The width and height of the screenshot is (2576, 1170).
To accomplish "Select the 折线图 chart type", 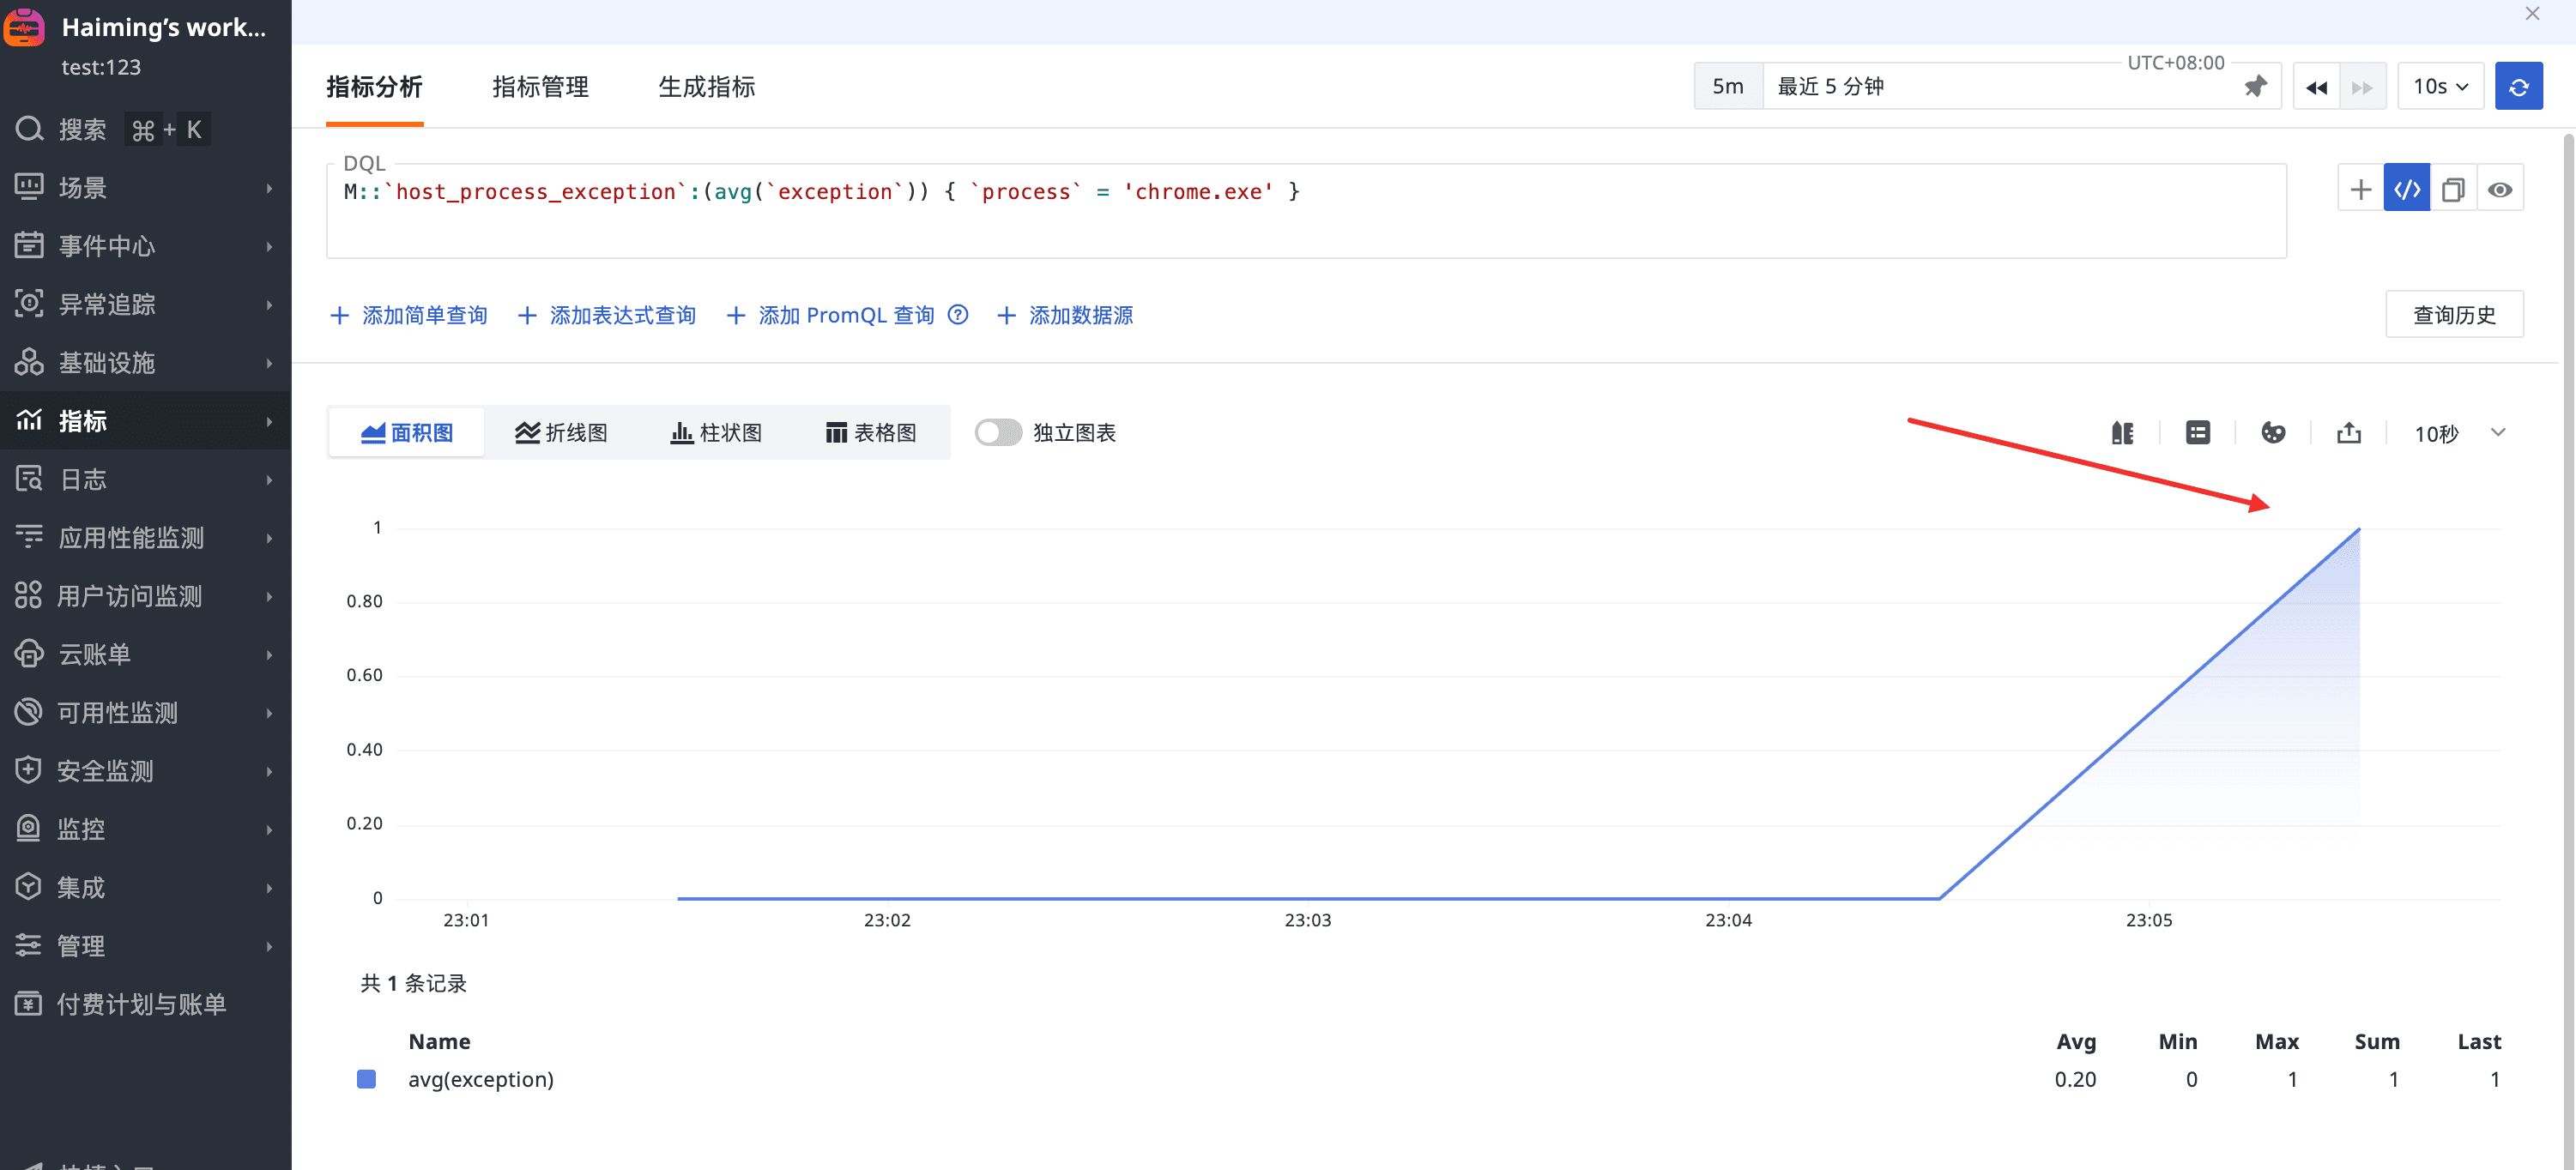I will 561,433.
